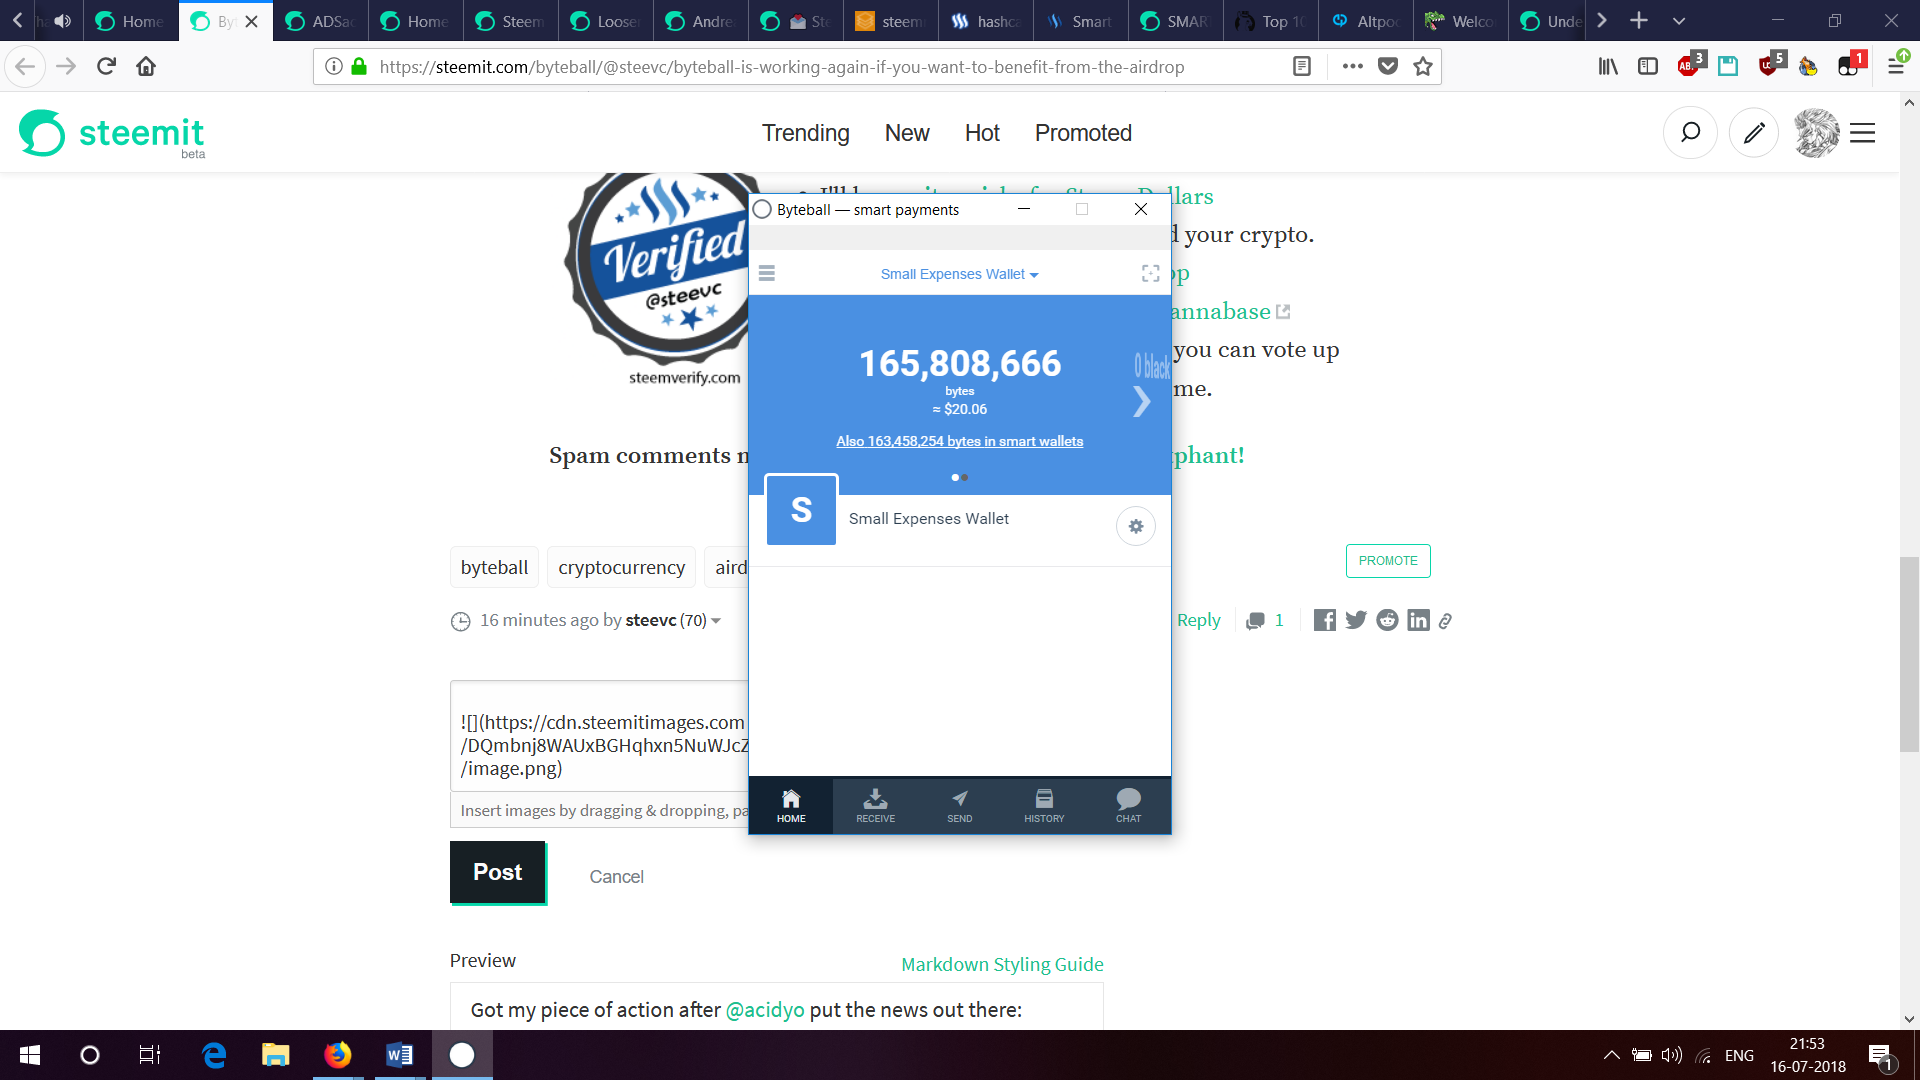
Task: Select the Home tab in Byteball
Action: pyautogui.click(x=791, y=806)
